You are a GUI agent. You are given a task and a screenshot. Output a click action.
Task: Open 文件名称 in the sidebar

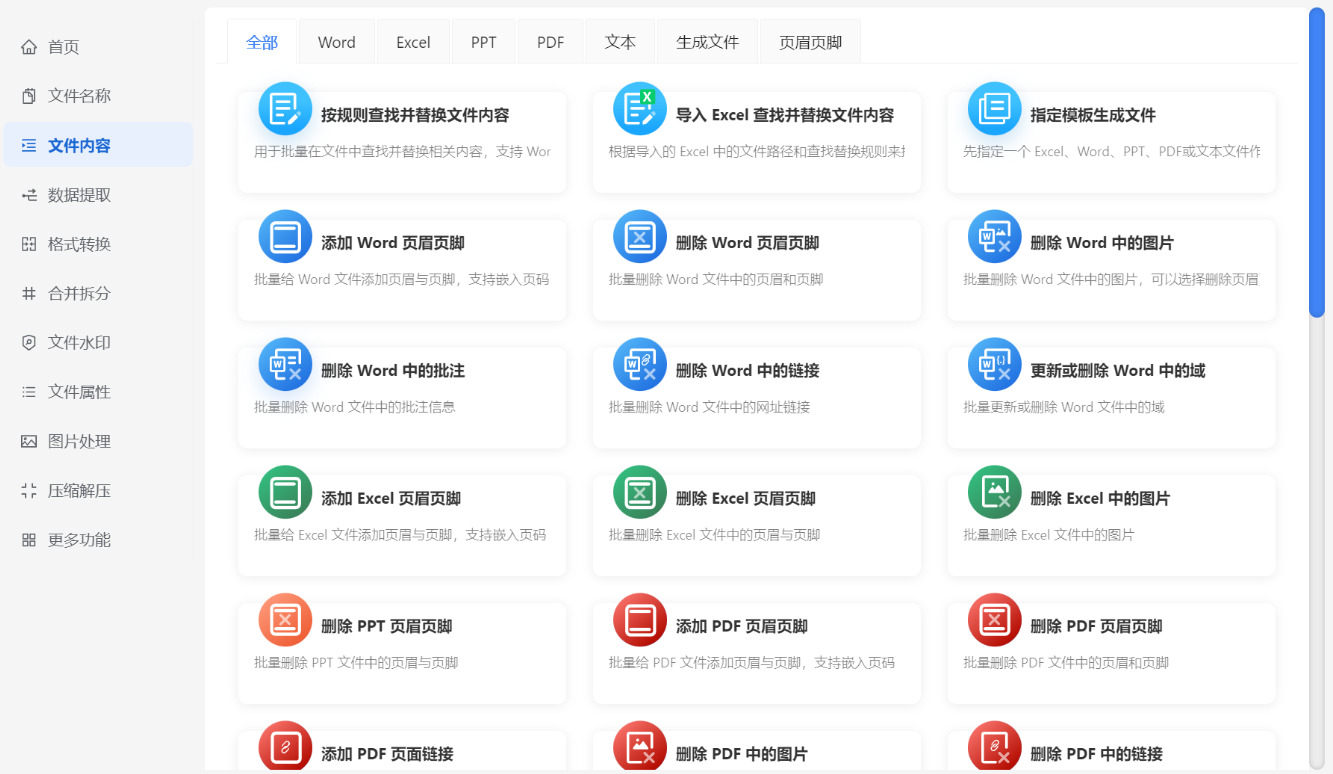tap(98, 96)
